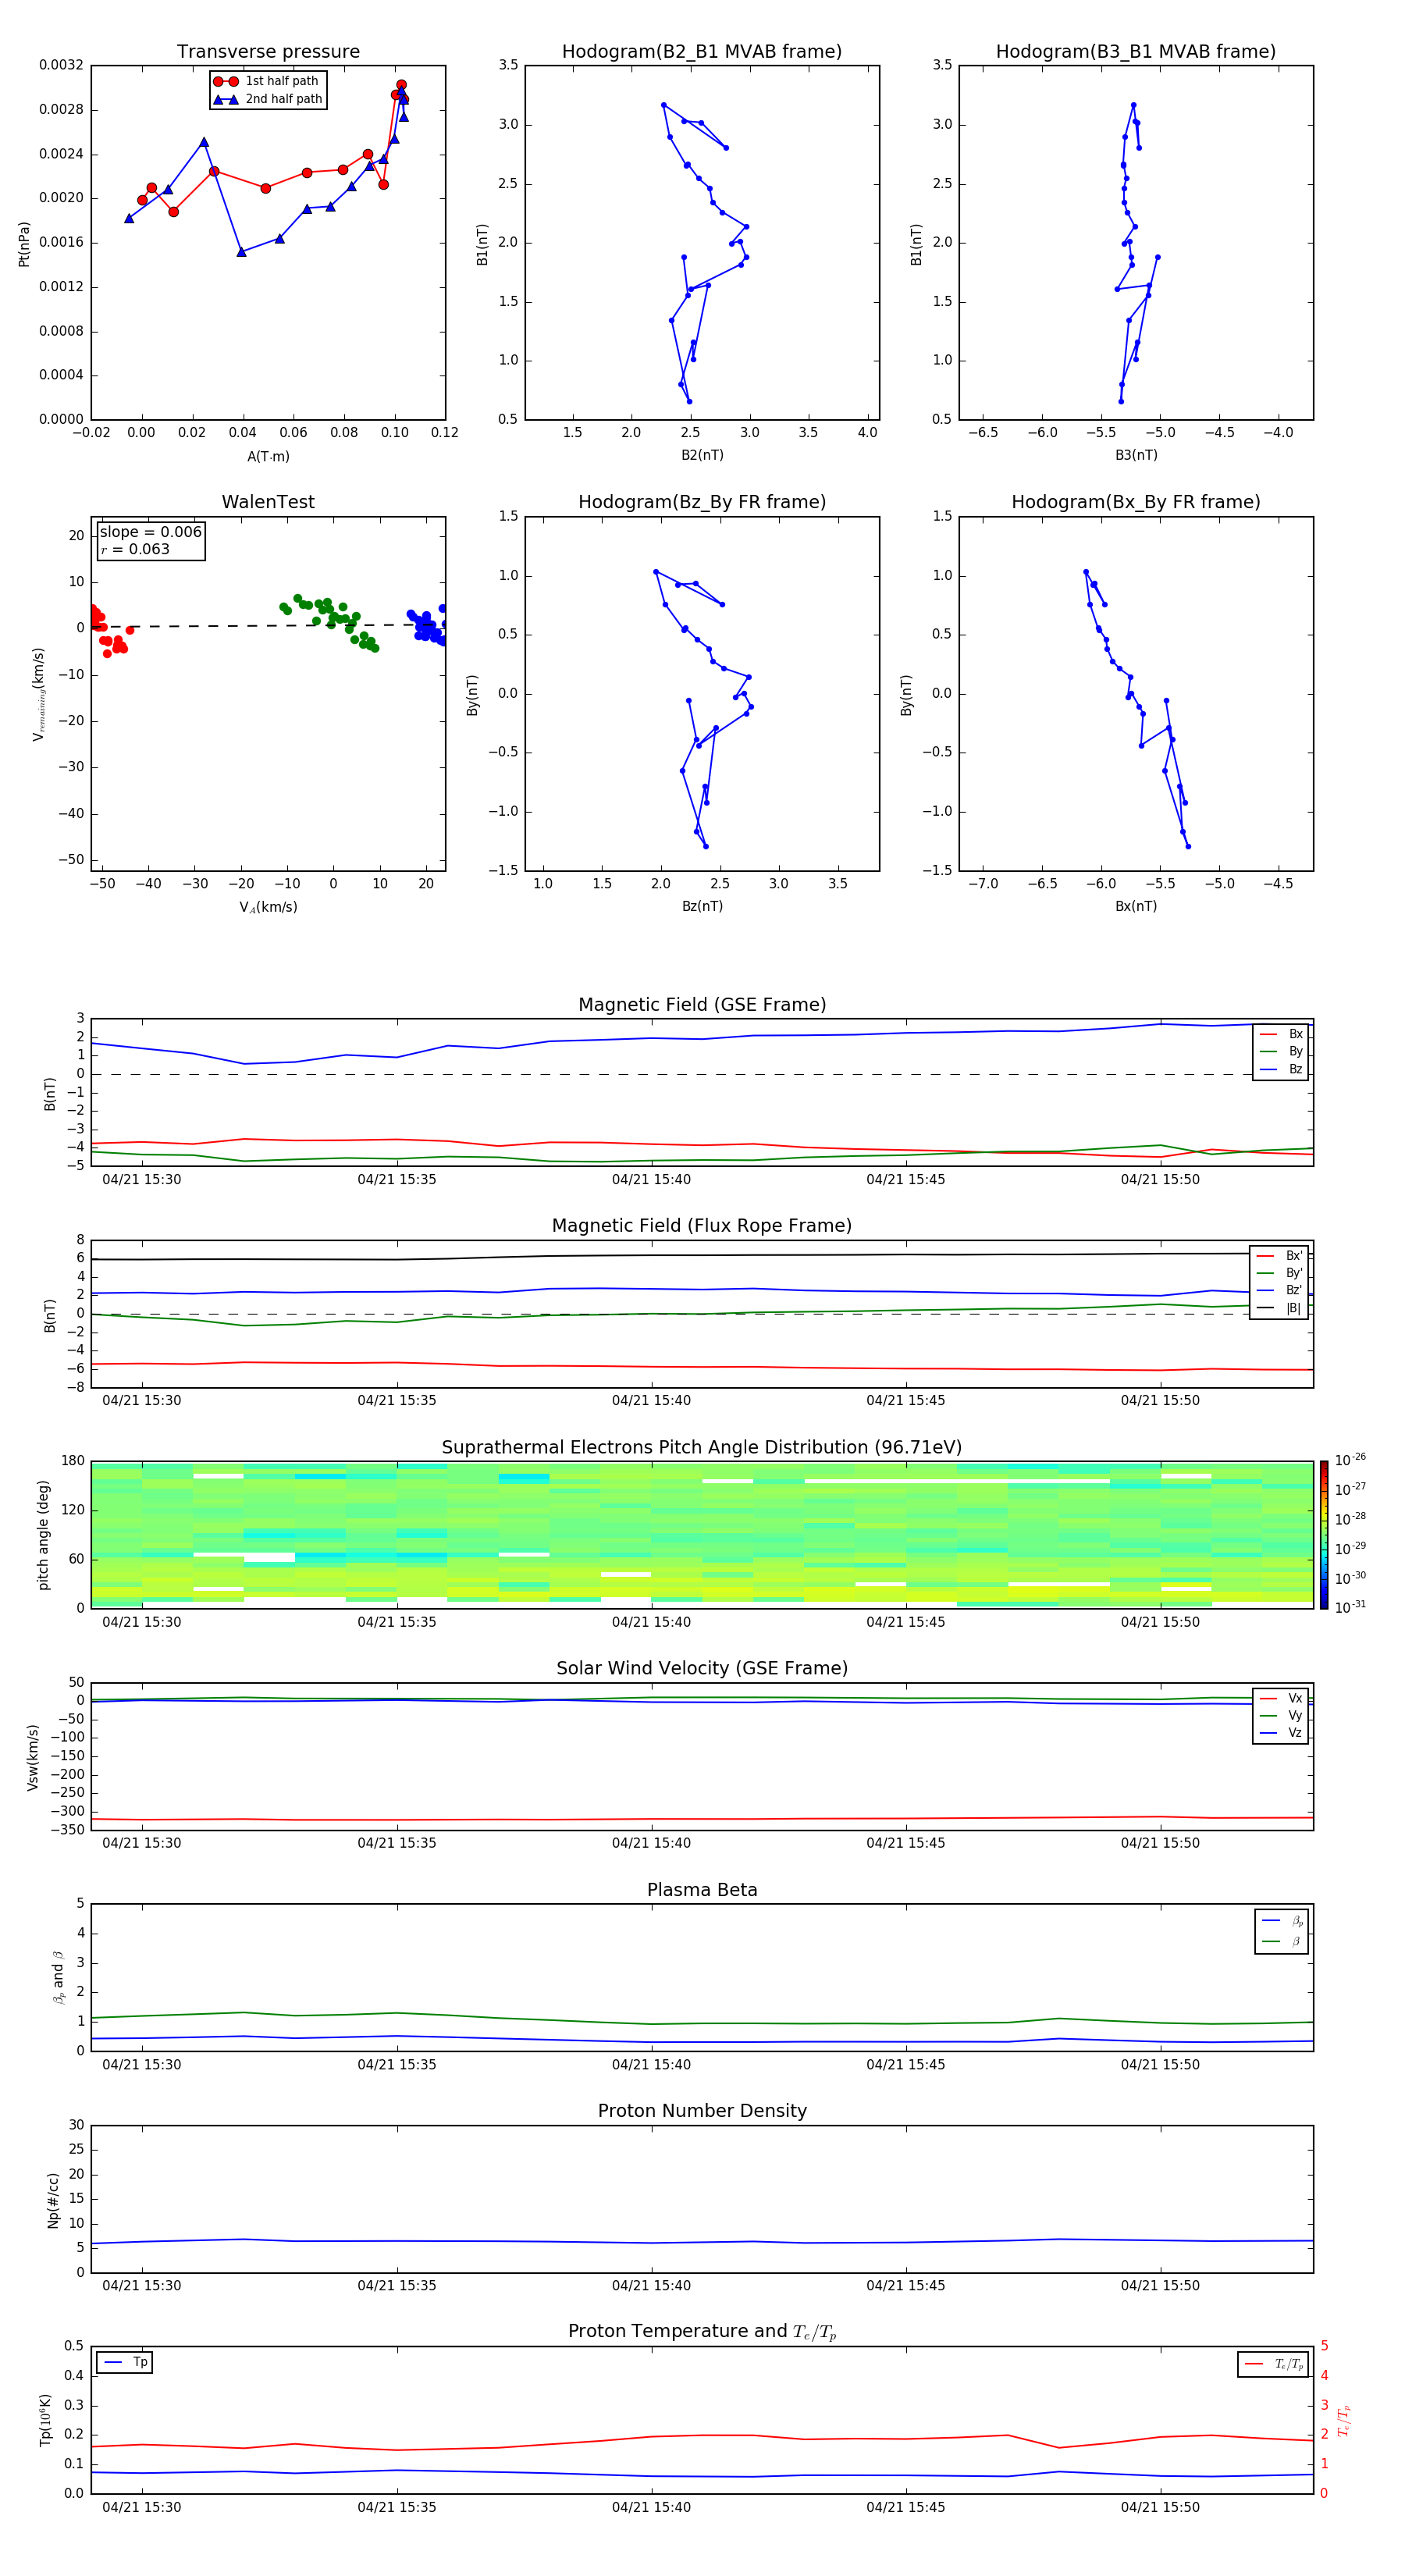1405x2576 pixels.
Task: Click the Vy entry in velocity legend
Action: [x=1281, y=1716]
